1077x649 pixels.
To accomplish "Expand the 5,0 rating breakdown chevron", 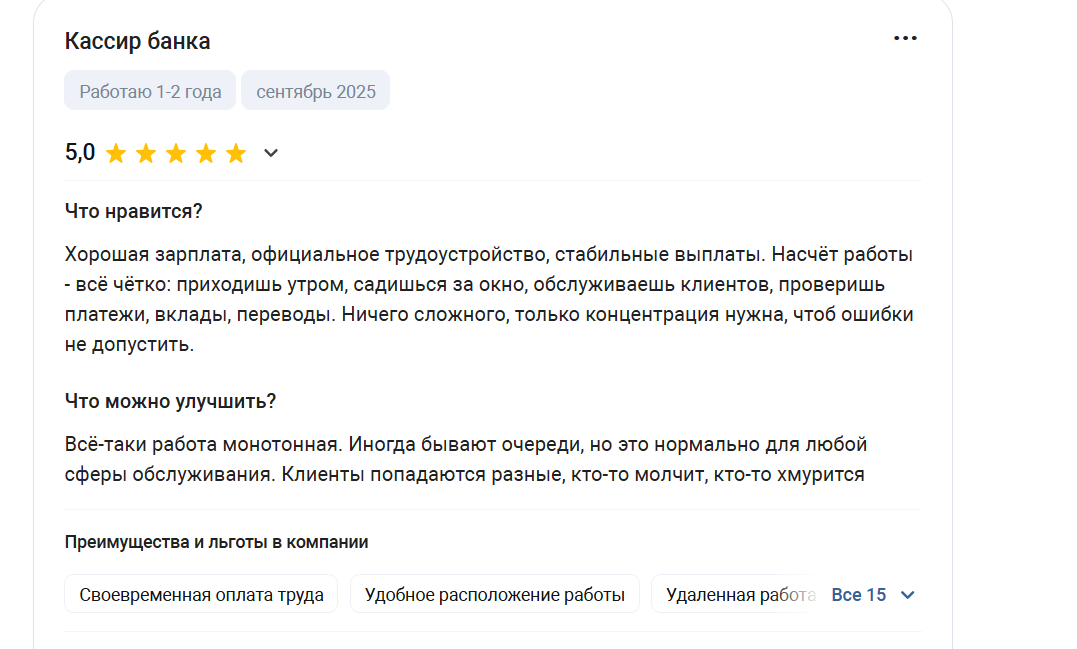I will (271, 153).
